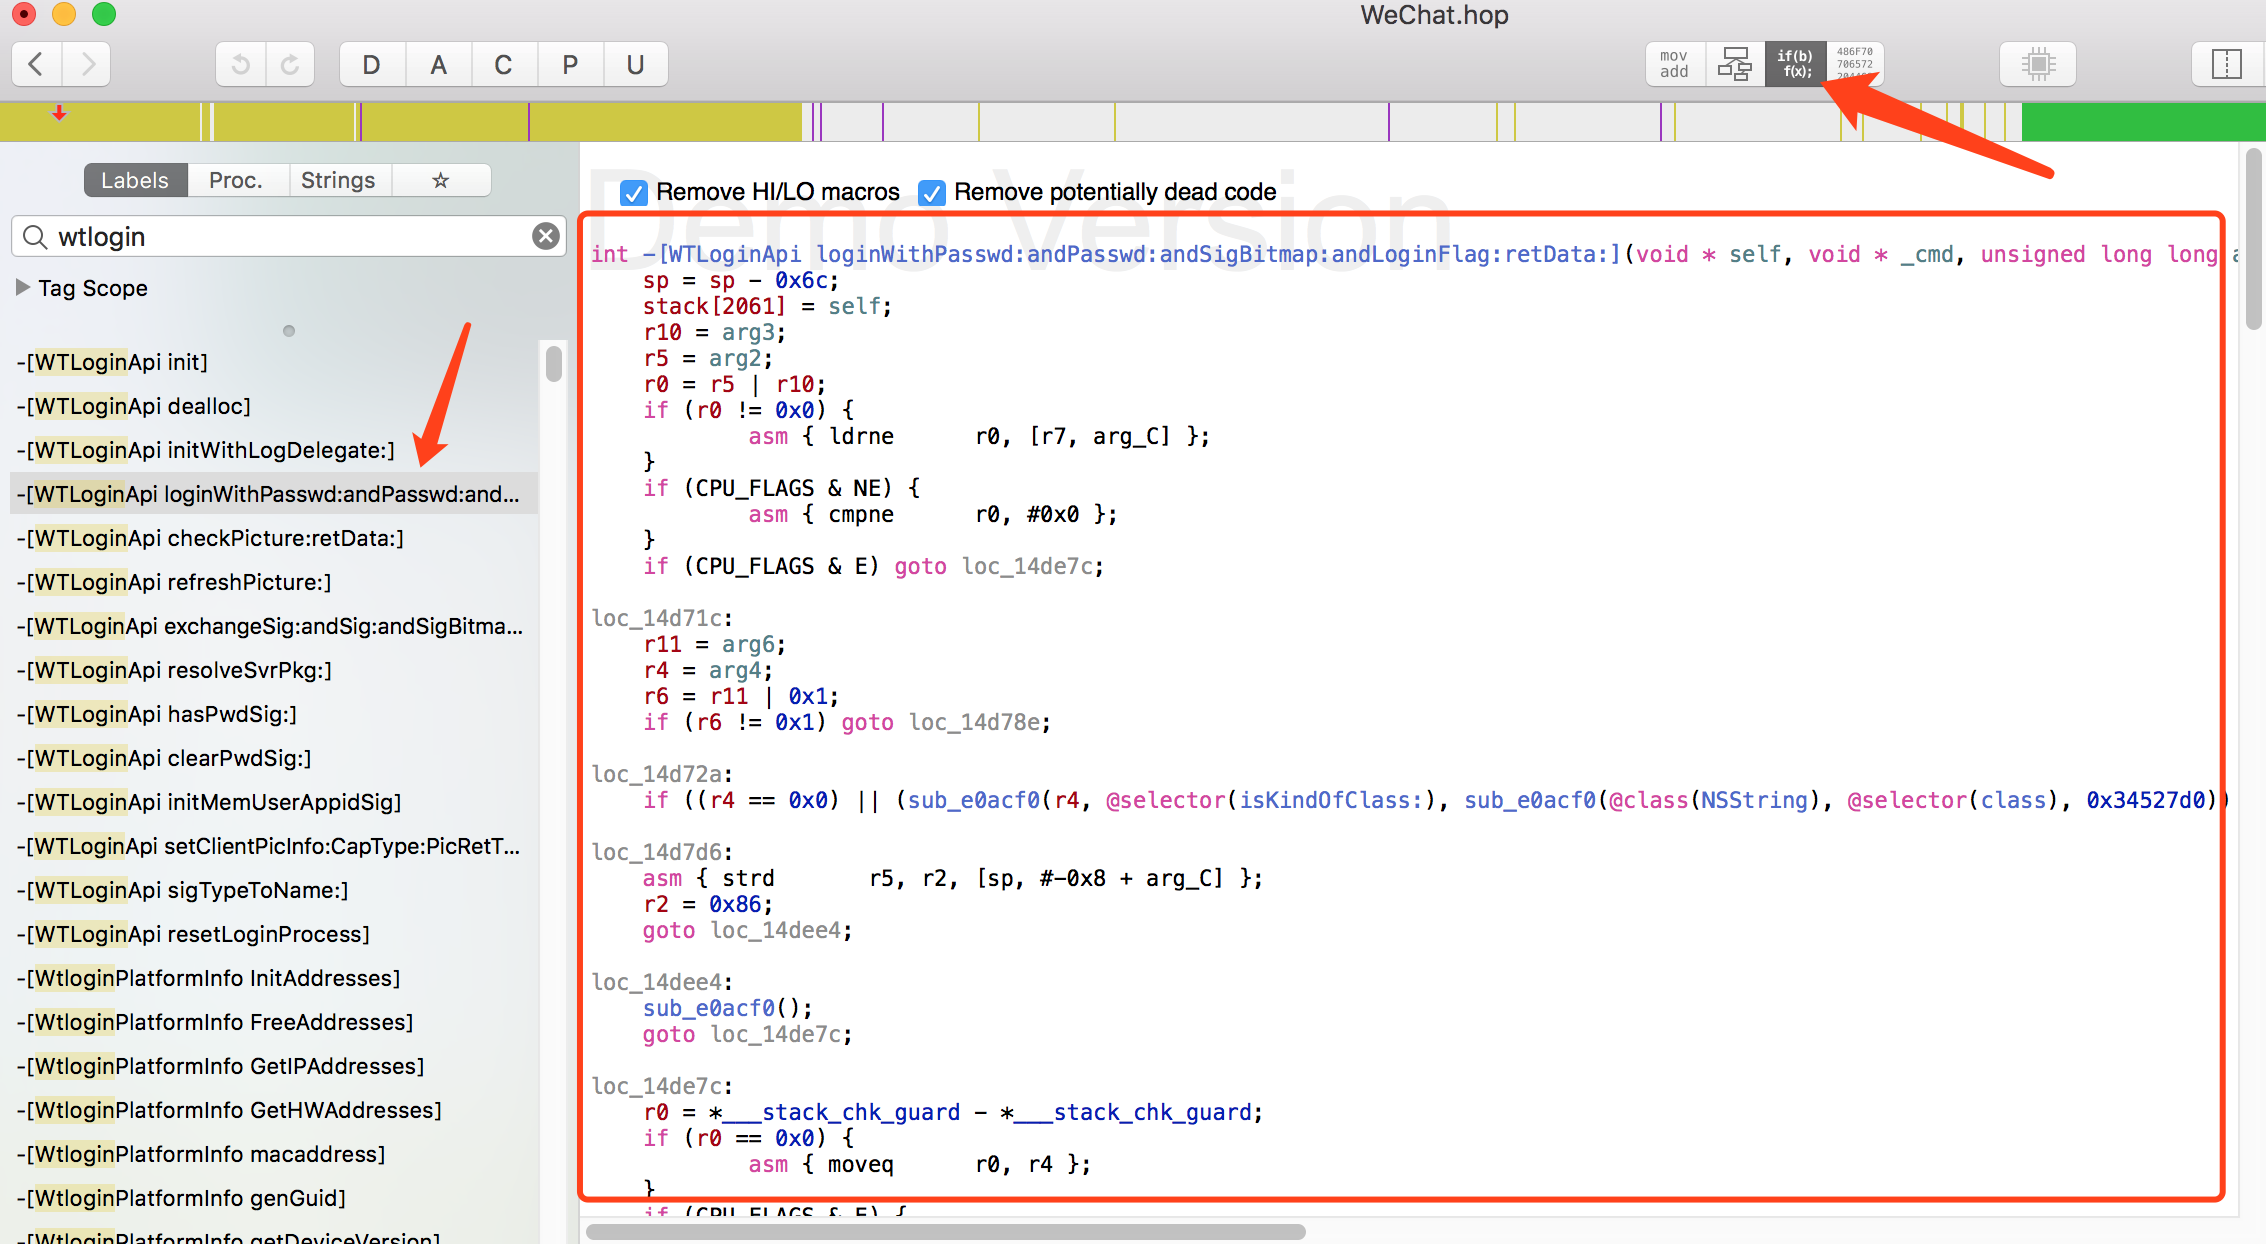Screen dimensions: 2266x1244
Task: Click the search magnifier icon
Action: [35, 237]
